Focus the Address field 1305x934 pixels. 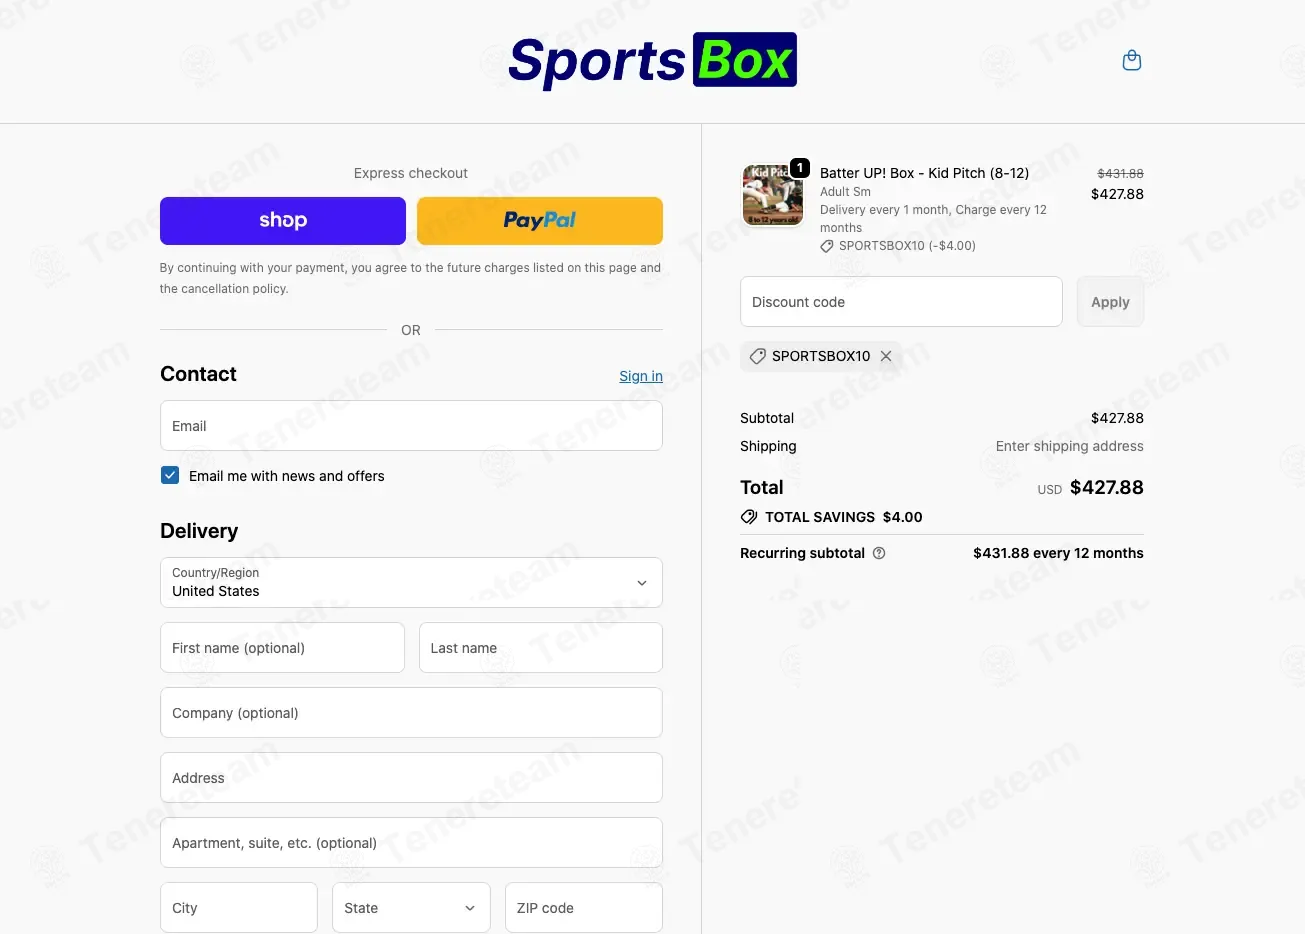(x=411, y=778)
